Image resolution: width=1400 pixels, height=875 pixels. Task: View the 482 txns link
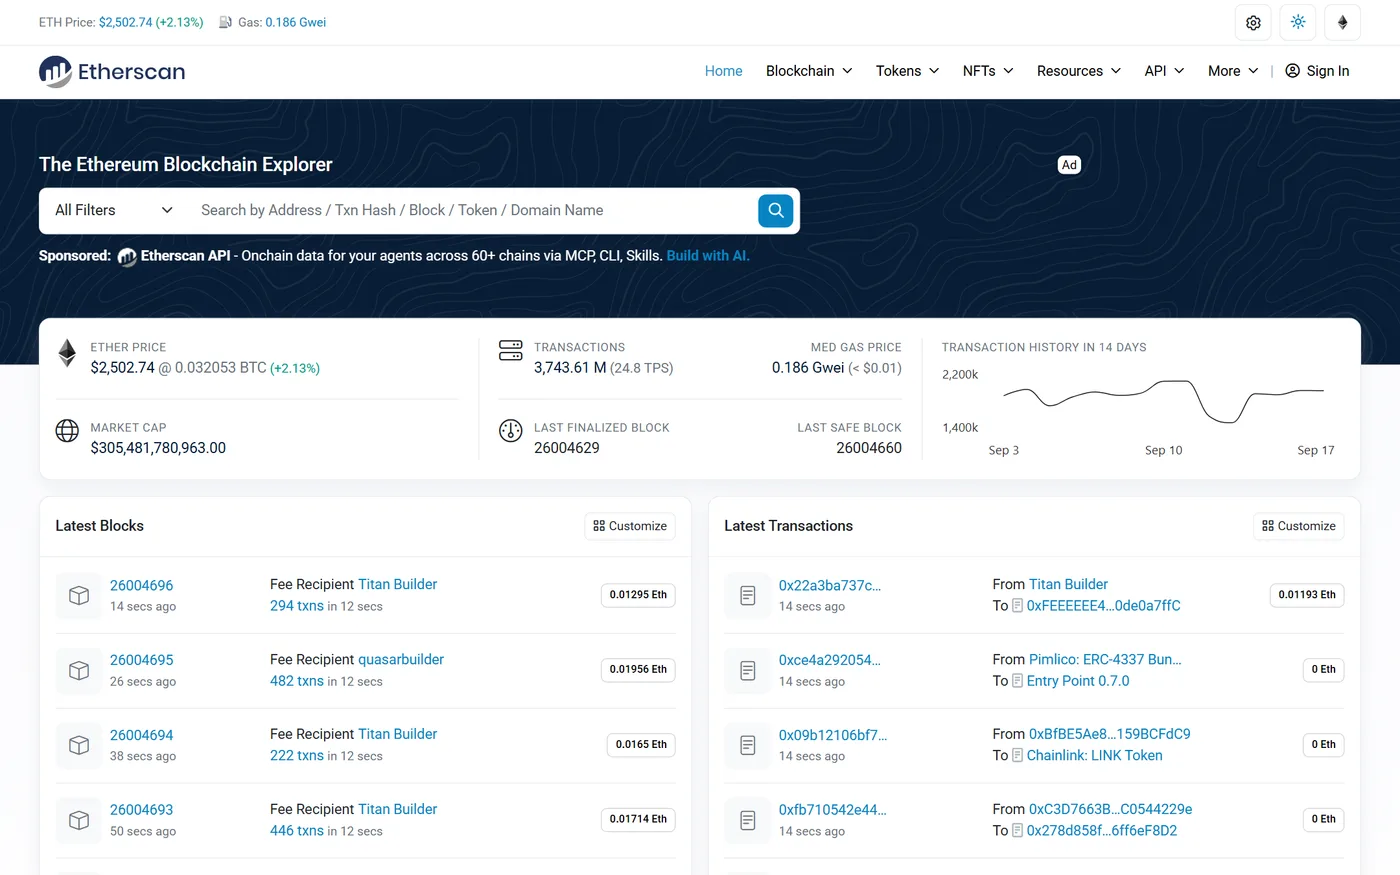pos(297,681)
